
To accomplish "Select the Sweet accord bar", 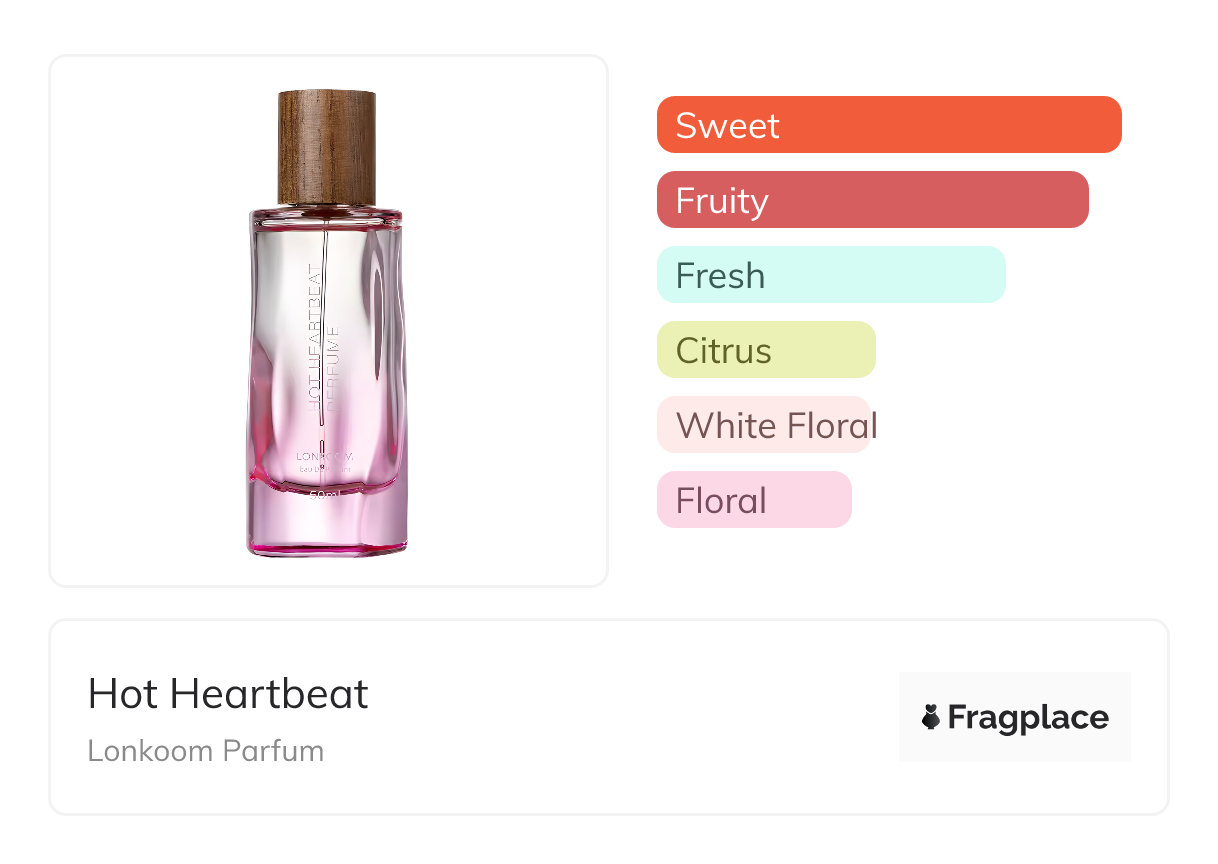I will click(x=888, y=125).
